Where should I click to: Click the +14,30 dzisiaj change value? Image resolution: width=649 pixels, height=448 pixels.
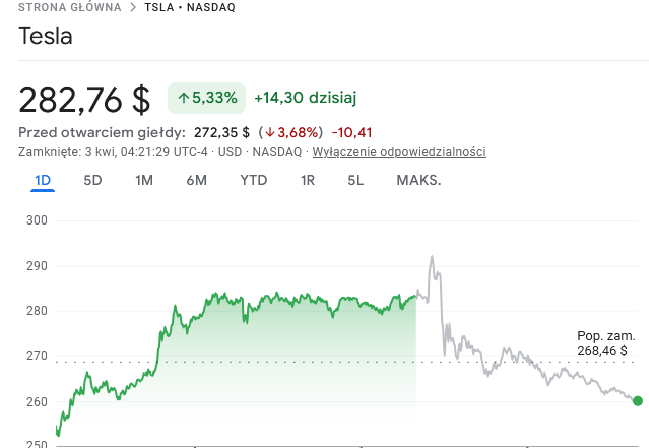coord(305,98)
